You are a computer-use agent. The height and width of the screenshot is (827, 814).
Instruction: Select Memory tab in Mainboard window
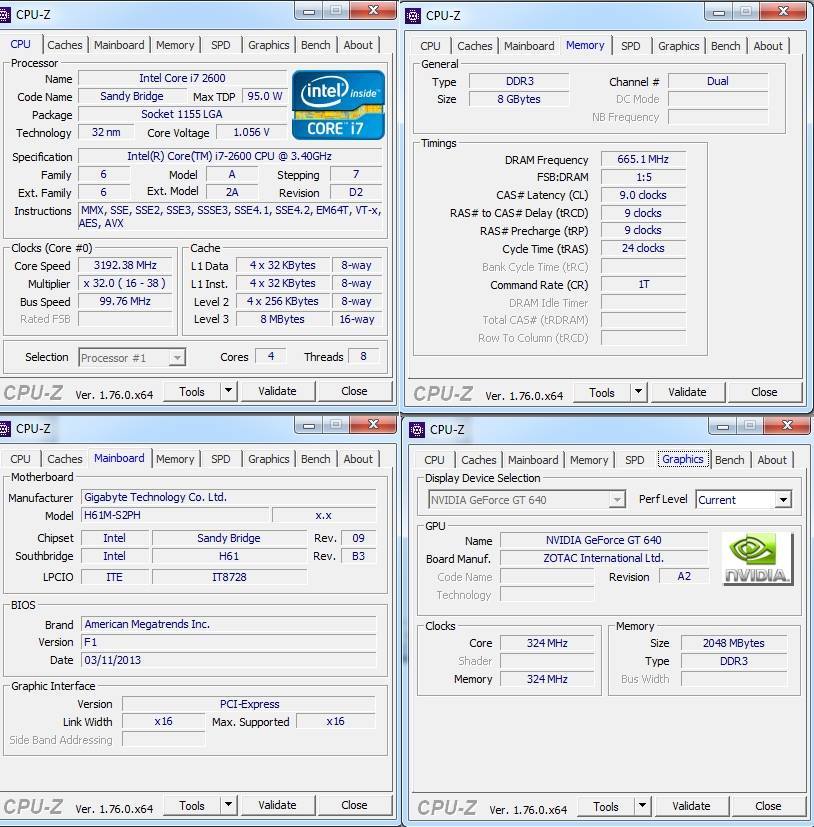coord(175,459)
